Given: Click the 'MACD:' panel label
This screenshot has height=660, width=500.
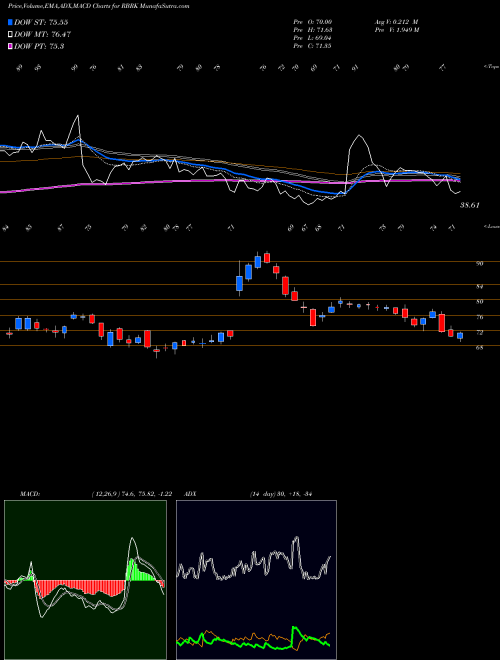Looking at the screenshot, I should [30, 494].
